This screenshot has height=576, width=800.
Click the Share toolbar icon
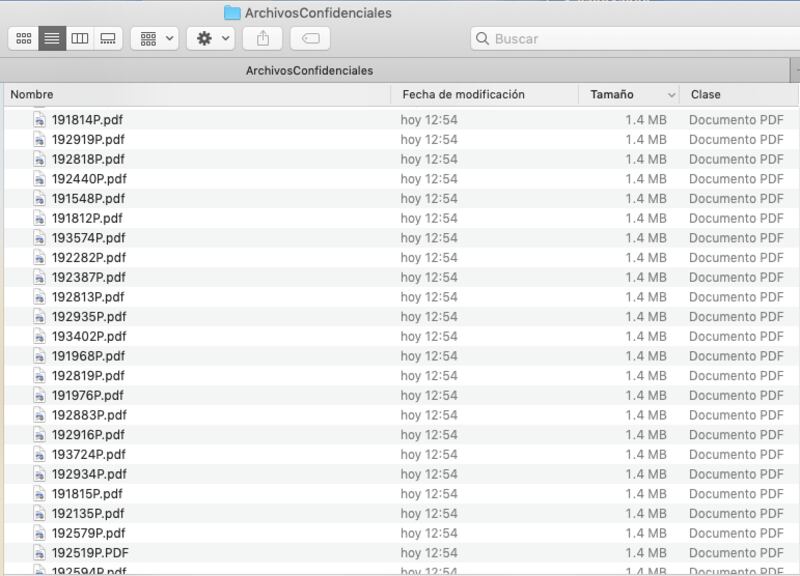263,38
